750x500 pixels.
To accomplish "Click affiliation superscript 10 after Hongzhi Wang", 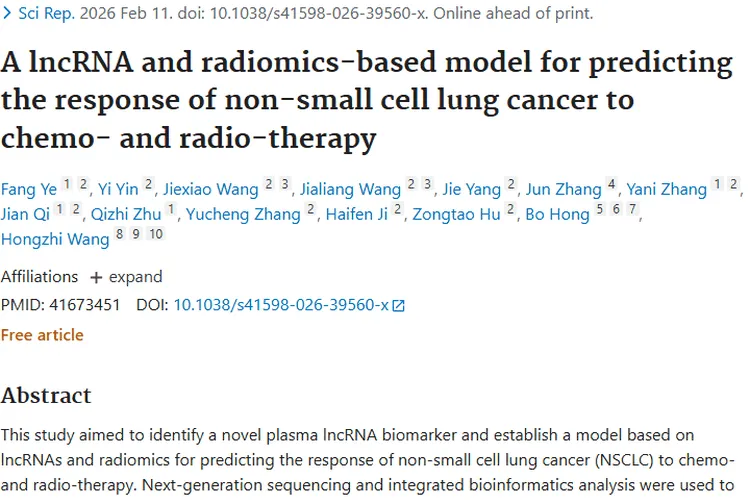I will point(155,235).
